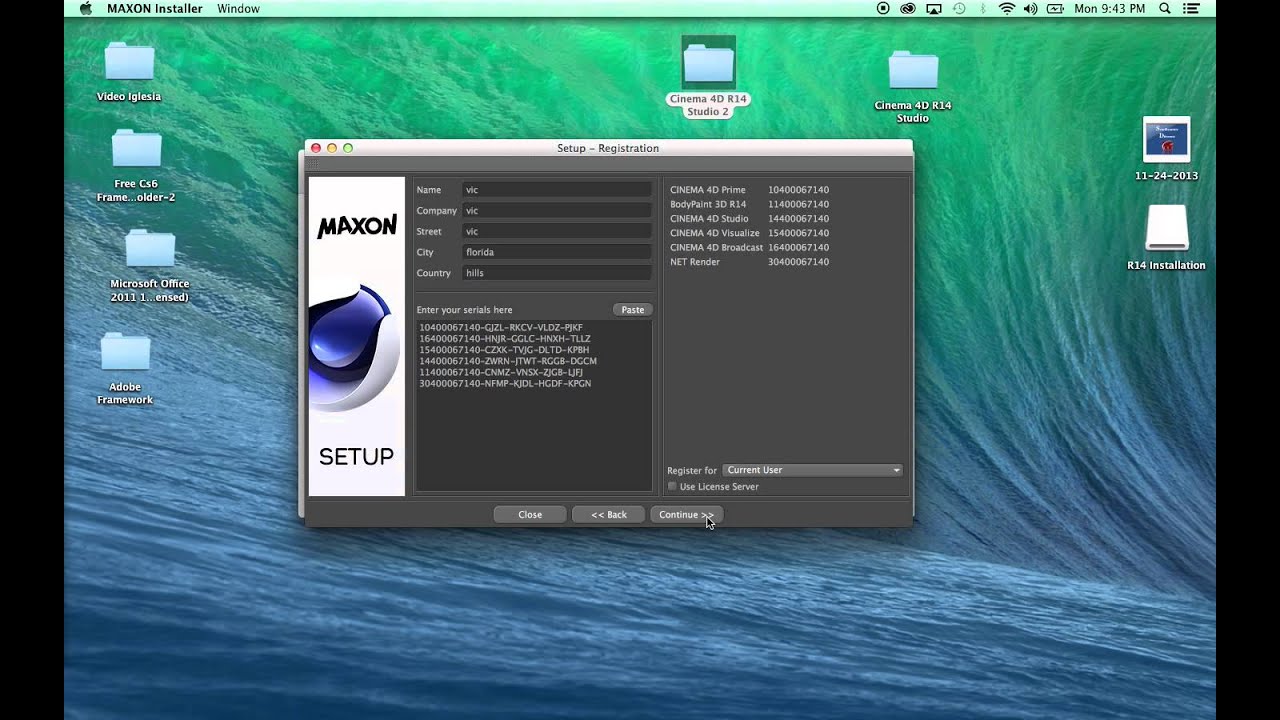
Task: Click the NET Render license row
Action: tap(749, 262)
